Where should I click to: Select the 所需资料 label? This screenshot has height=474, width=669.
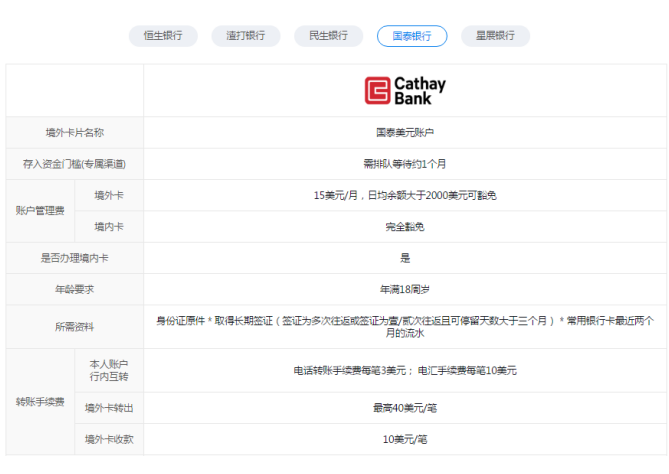point(75,327)
